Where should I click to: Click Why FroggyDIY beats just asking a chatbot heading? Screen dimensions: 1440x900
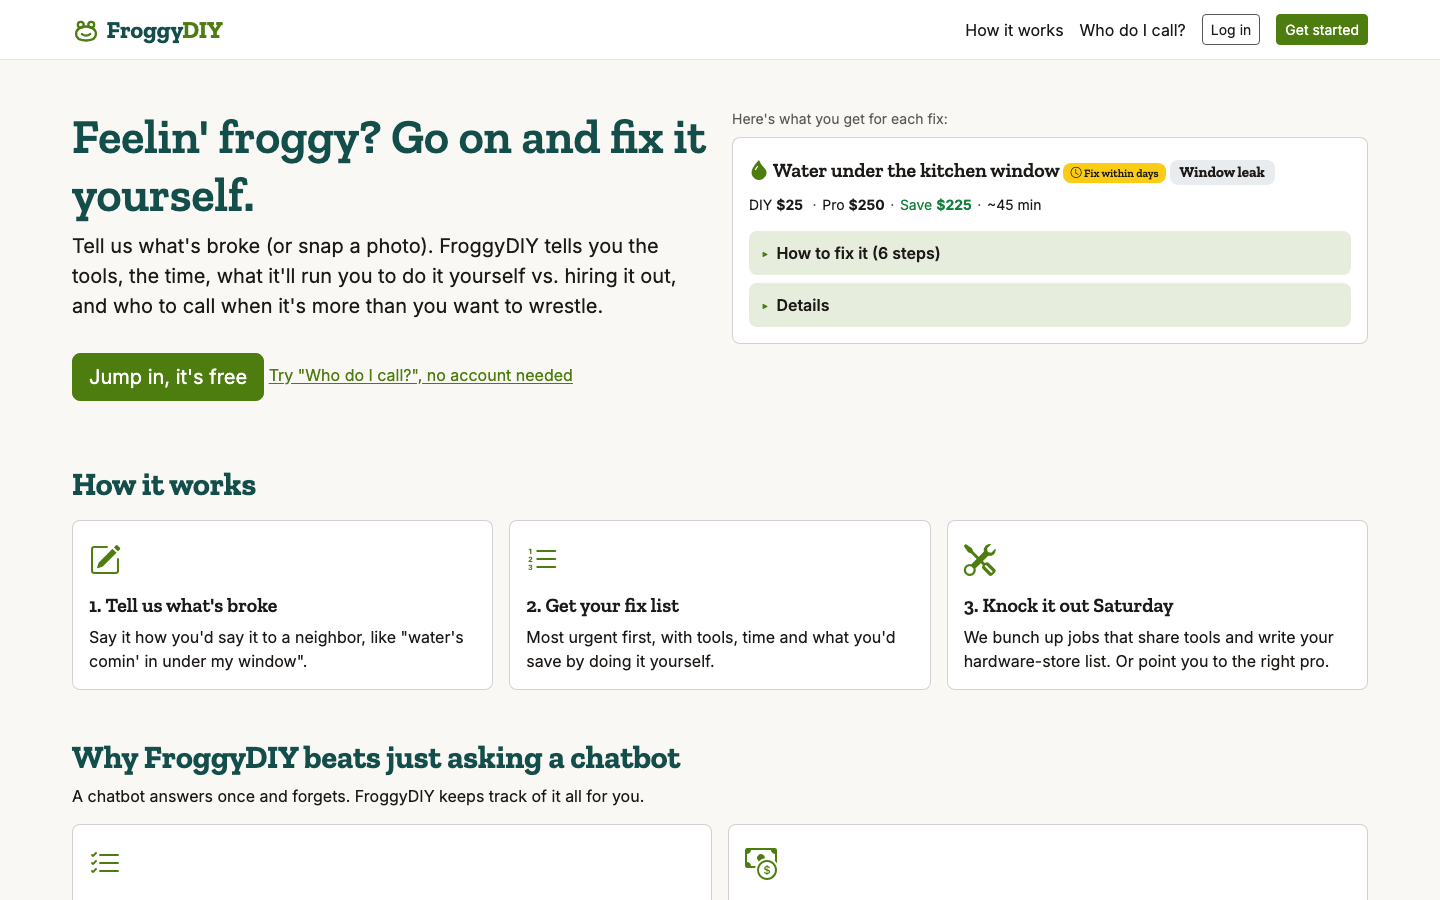tap(376, 758)
